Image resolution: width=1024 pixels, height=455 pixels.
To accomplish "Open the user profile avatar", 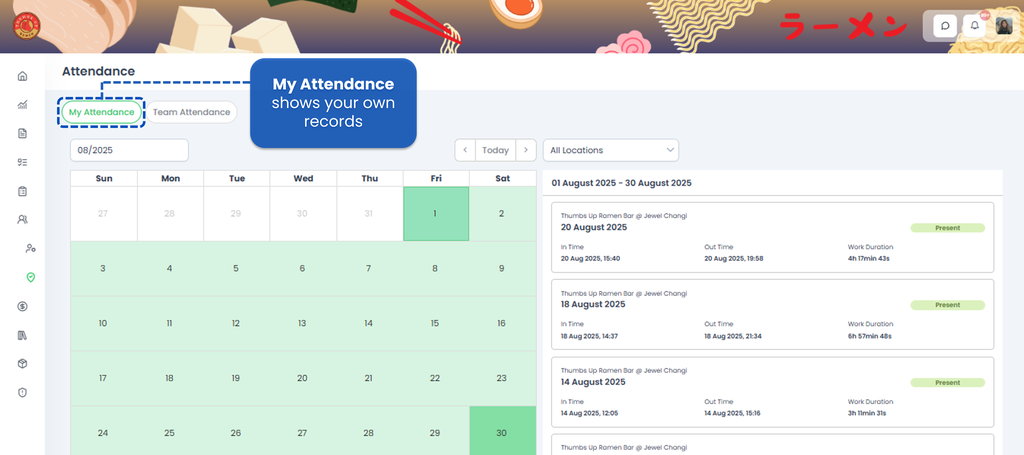I will pos(1003,26).
